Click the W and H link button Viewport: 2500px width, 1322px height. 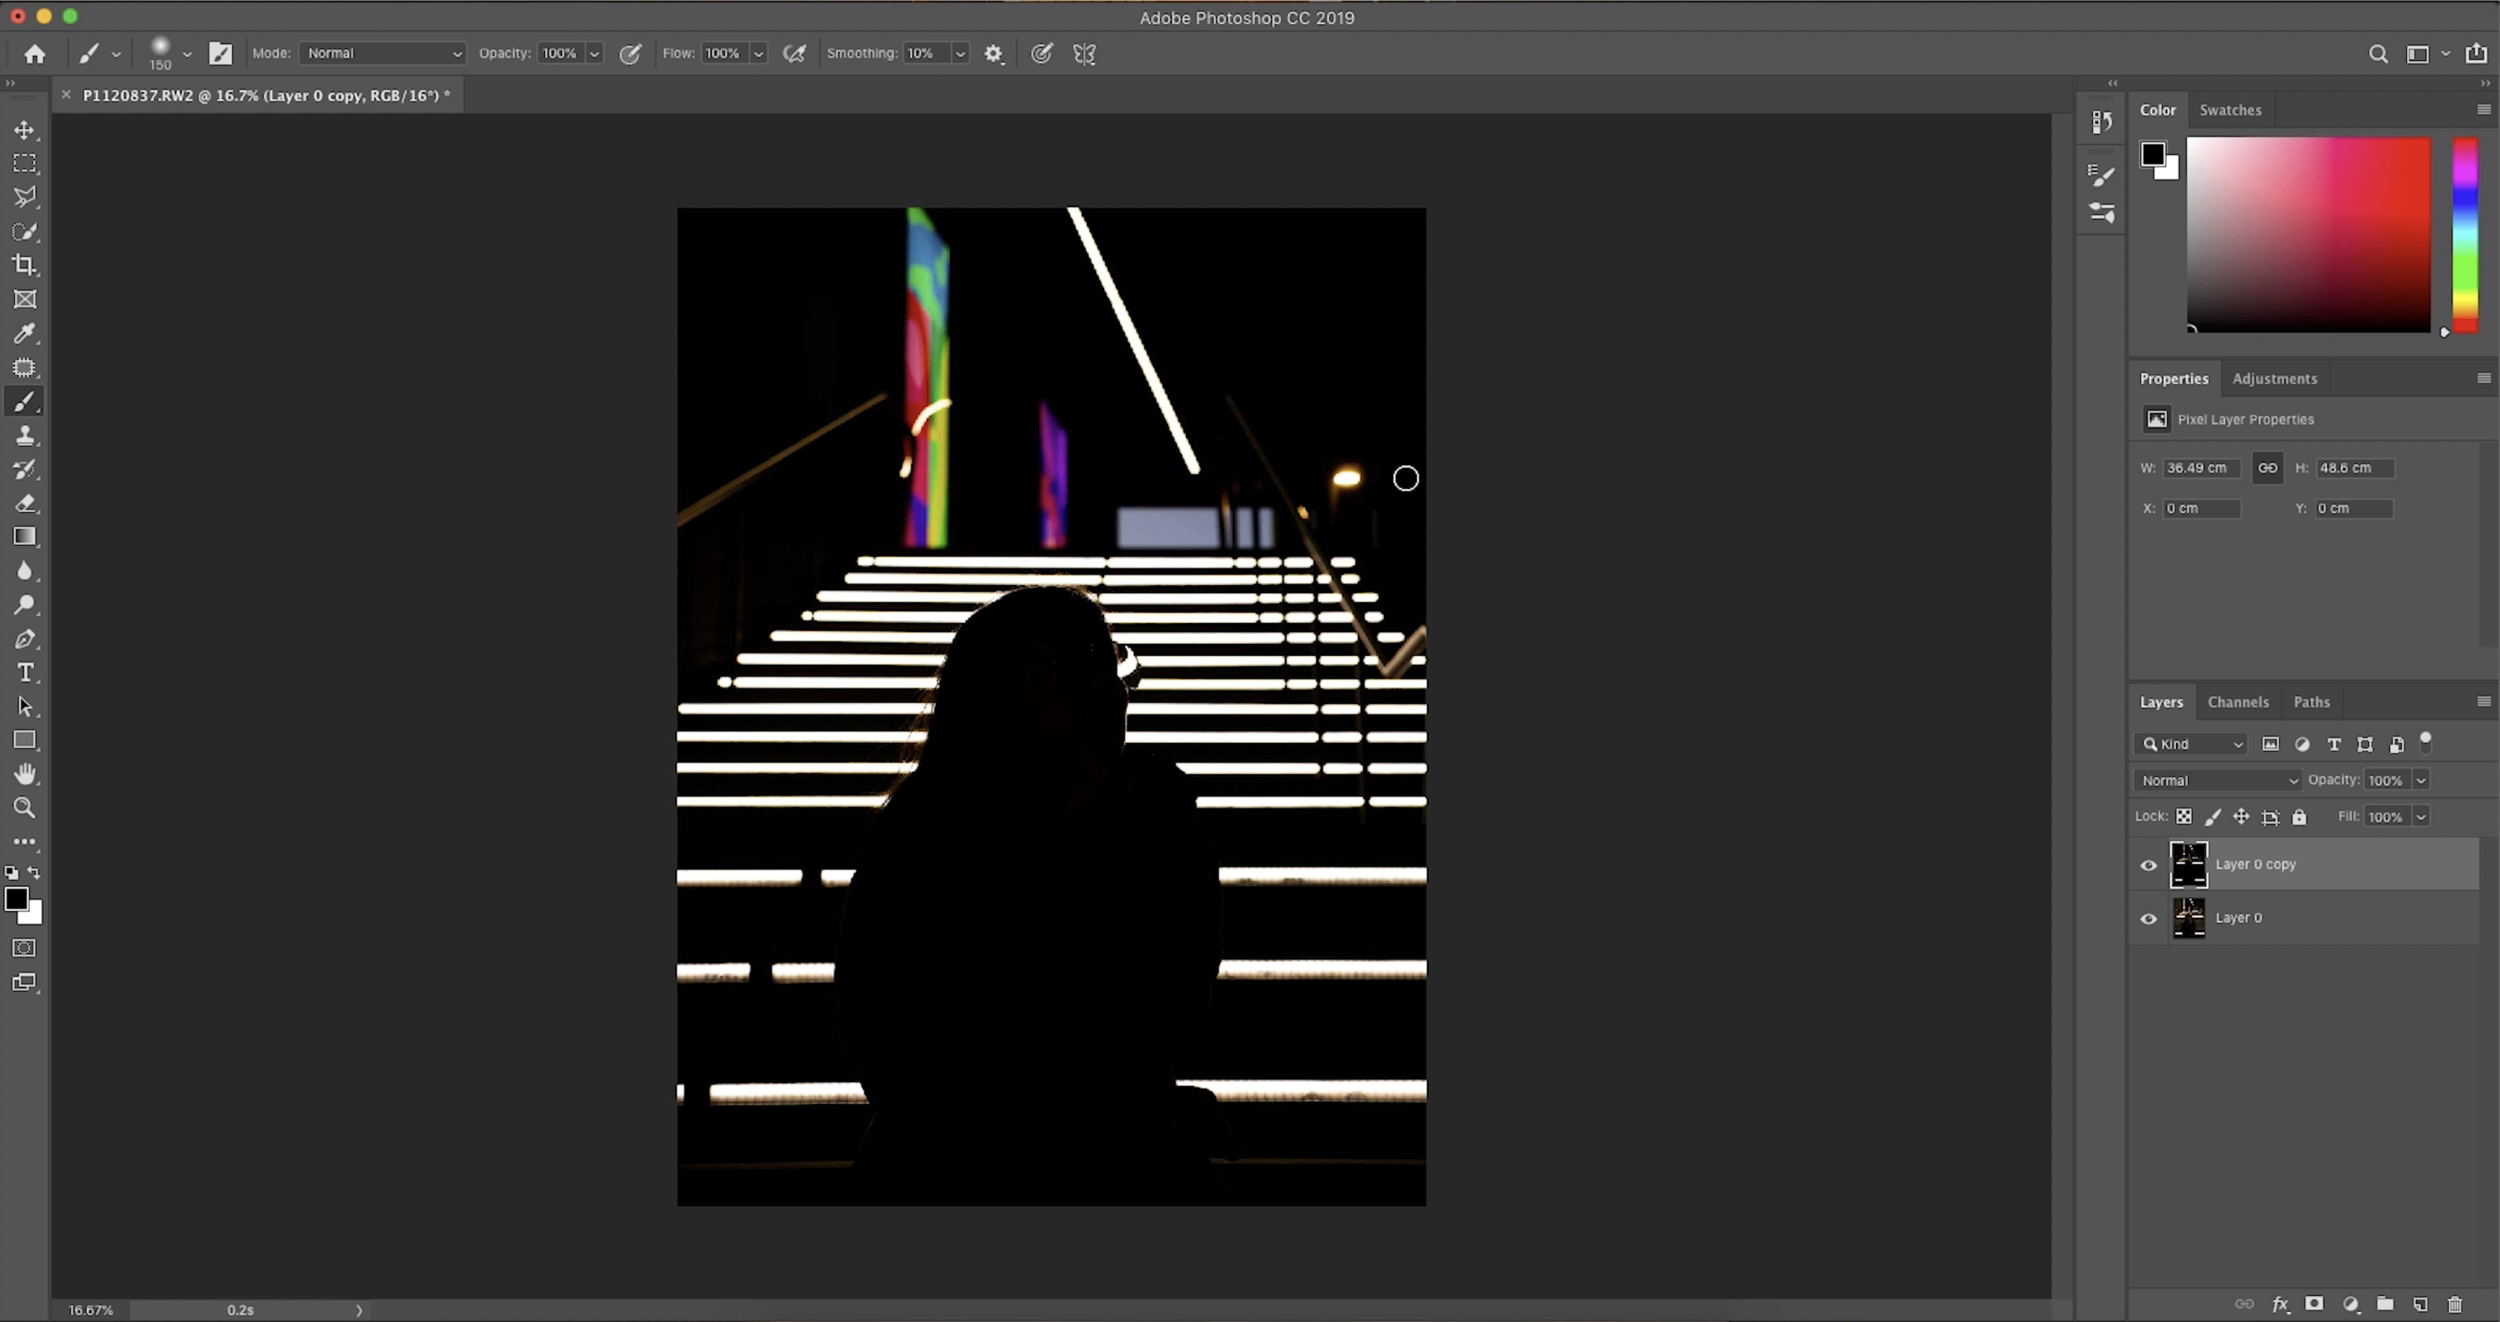(x=2266, y=467)
